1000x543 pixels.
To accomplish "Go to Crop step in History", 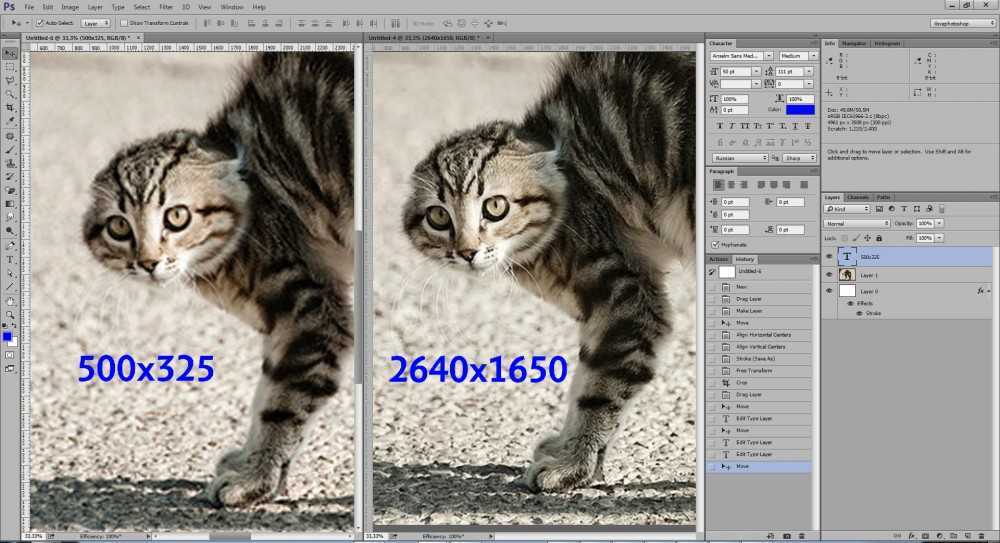I will (744, 382).
